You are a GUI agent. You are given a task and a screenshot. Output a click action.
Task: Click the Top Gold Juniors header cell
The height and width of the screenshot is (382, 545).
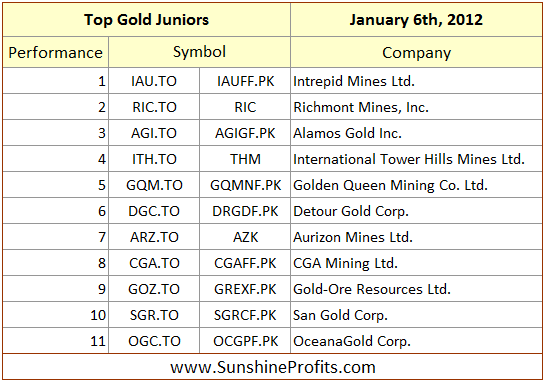(146, 20)
